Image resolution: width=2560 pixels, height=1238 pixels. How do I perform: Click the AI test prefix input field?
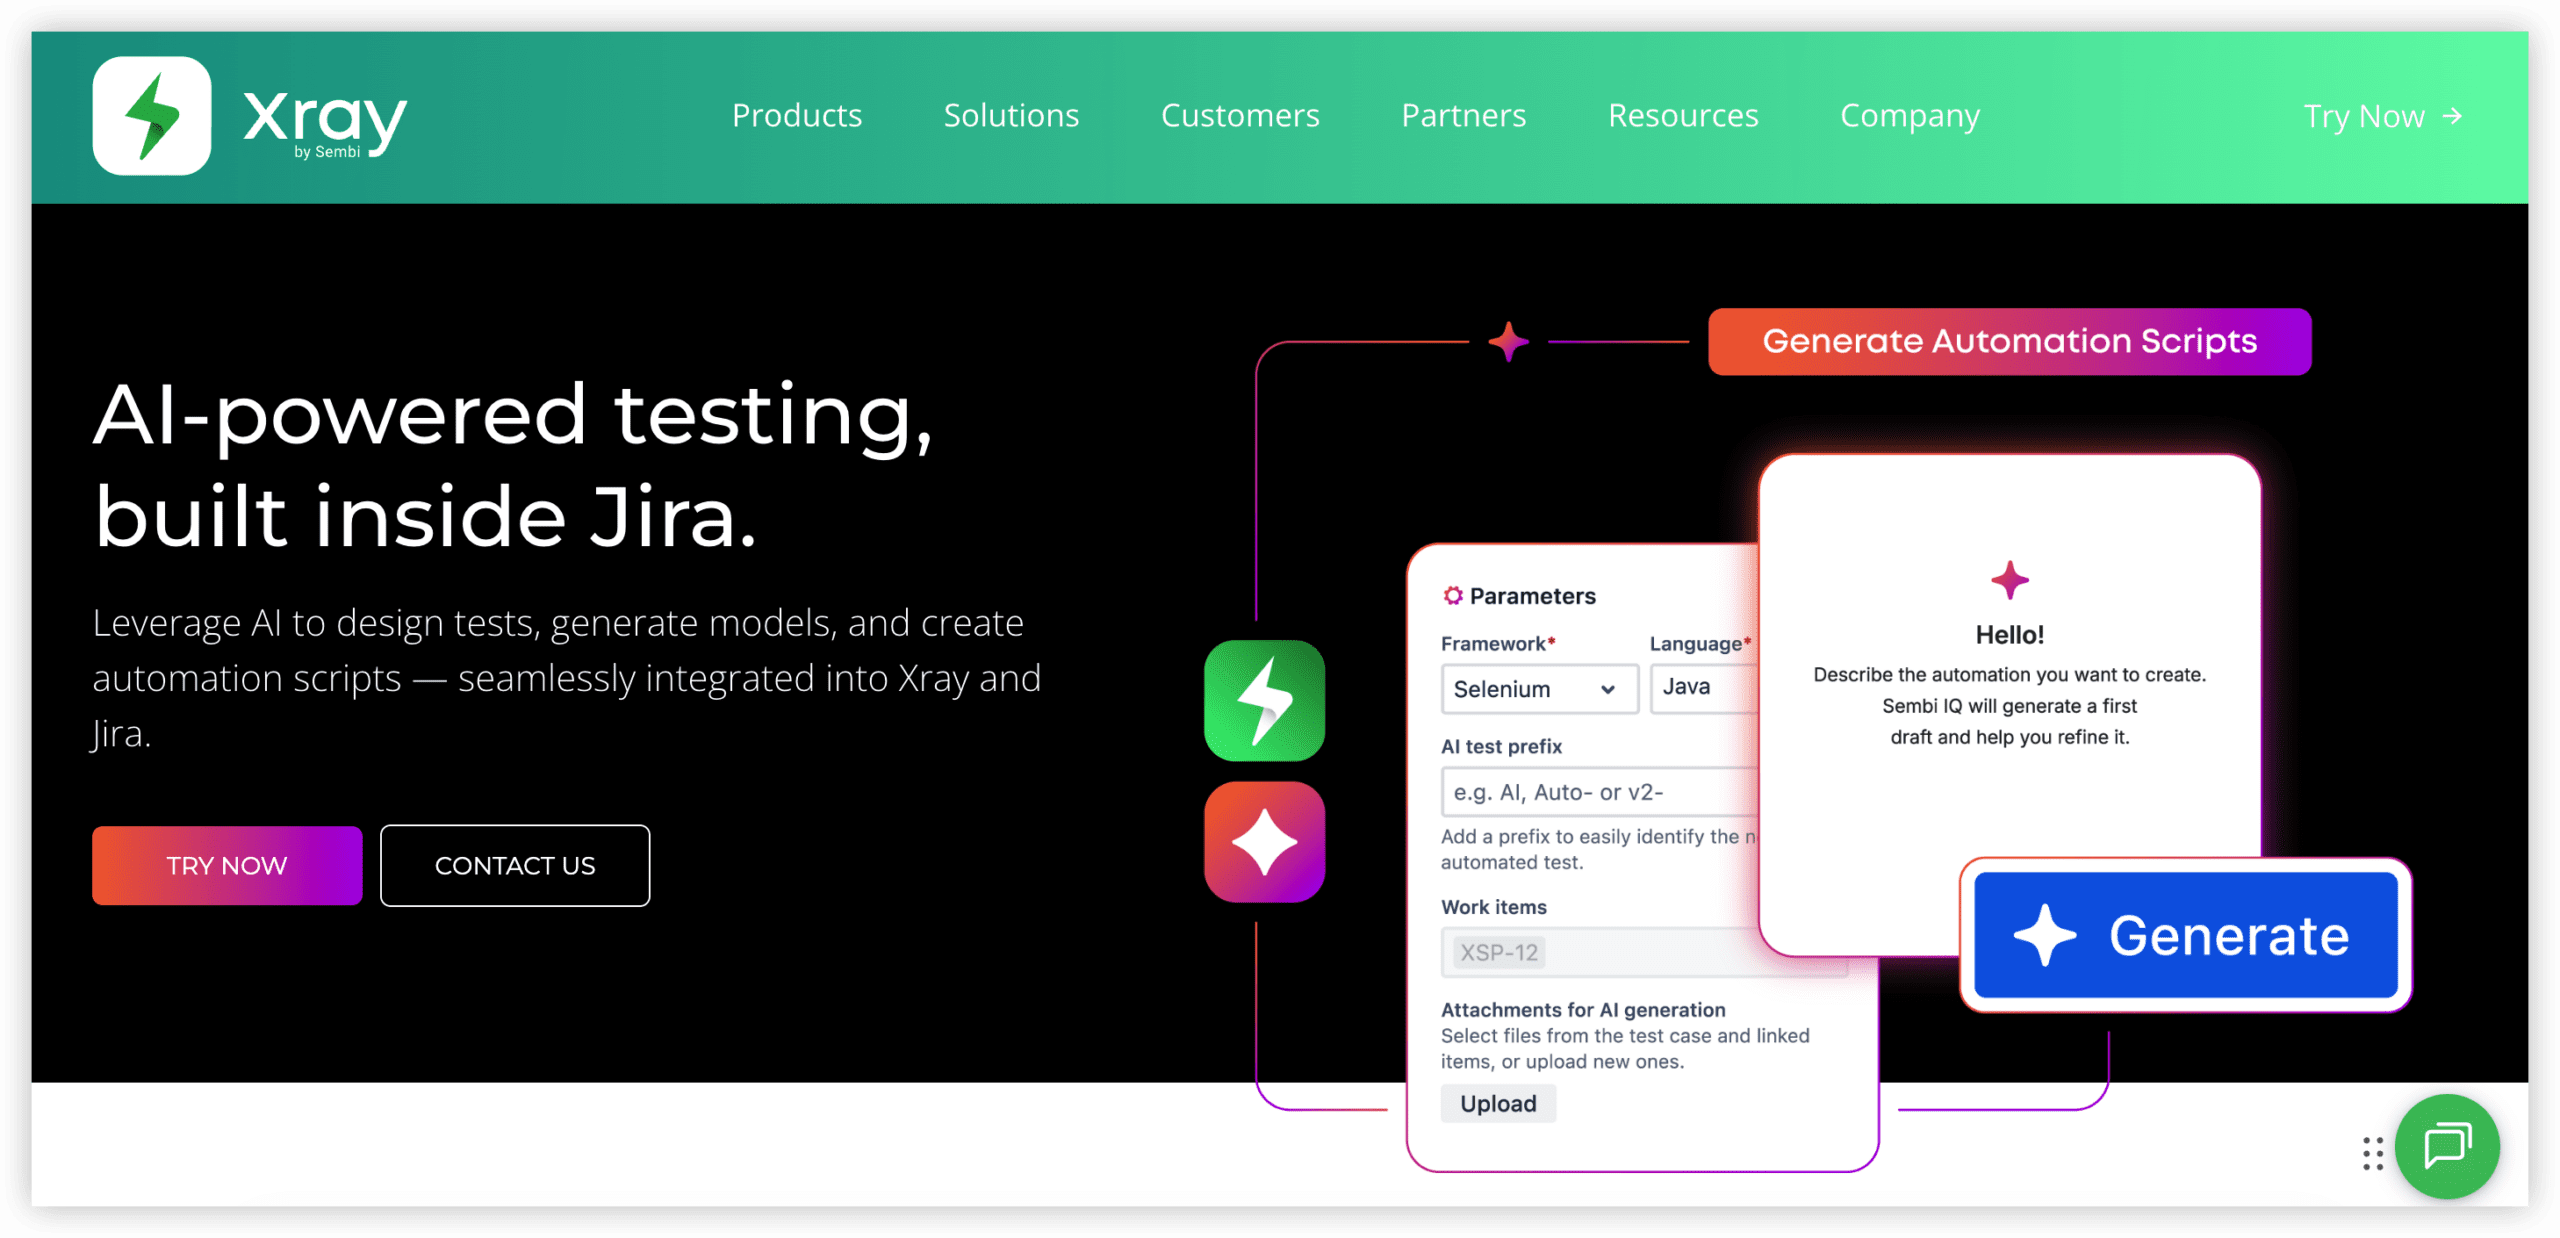[x=1600, y=792]
